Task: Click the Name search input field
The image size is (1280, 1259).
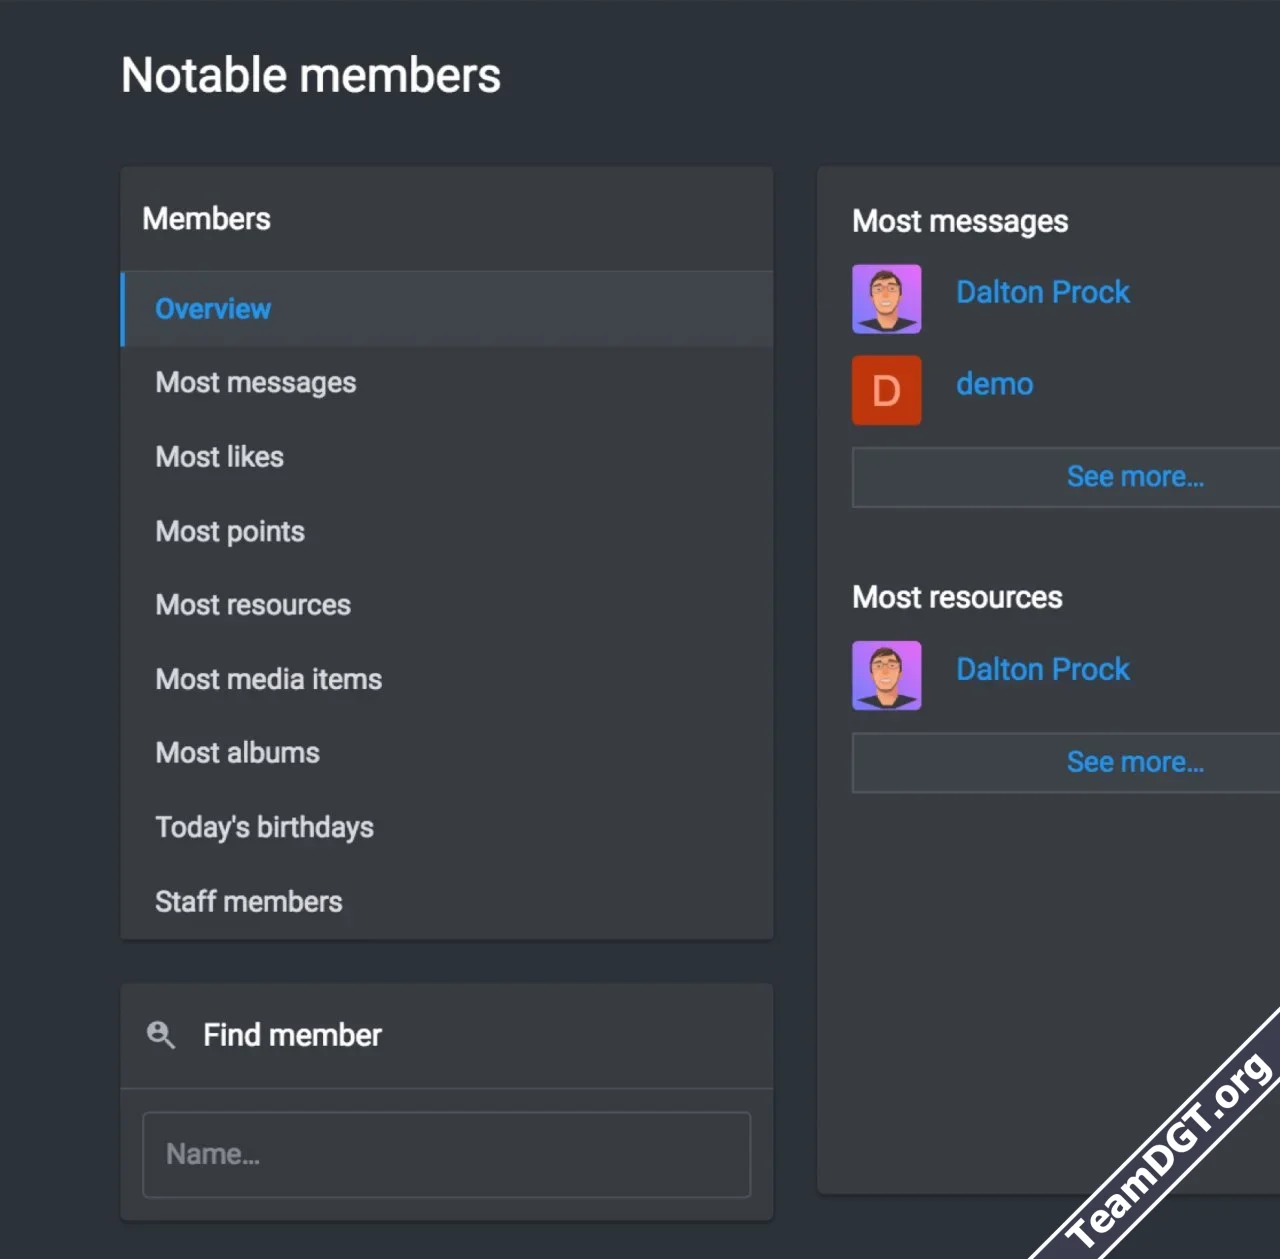Action: 446,1154
